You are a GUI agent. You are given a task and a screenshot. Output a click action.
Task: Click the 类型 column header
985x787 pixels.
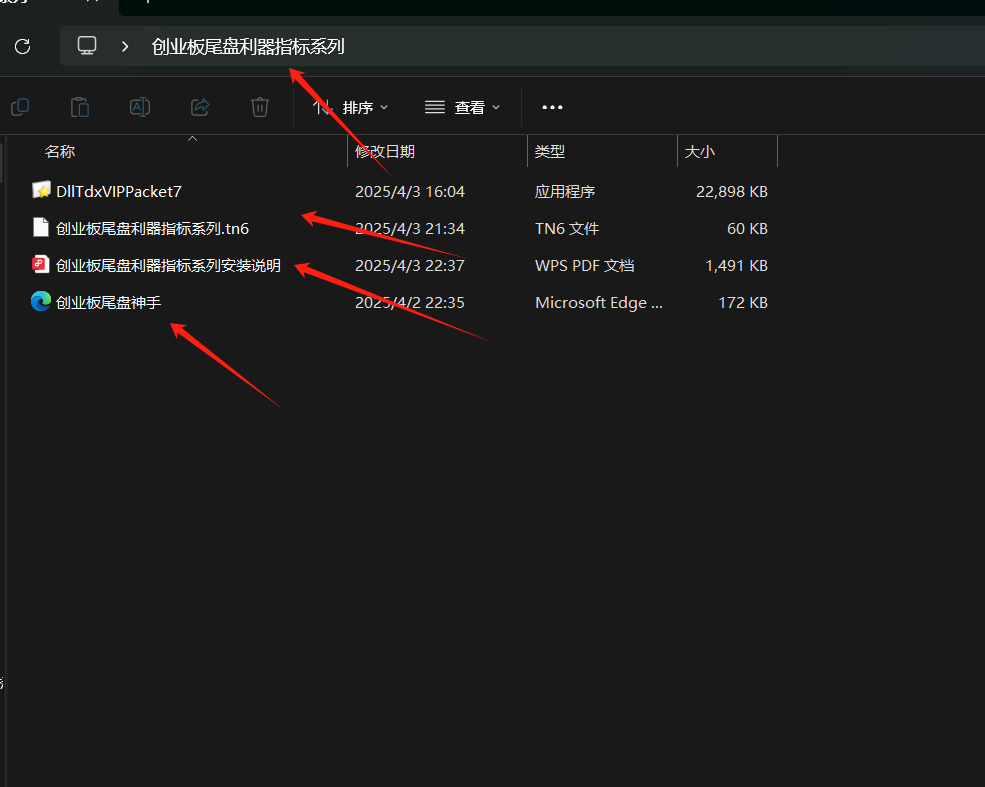point(550,152)
